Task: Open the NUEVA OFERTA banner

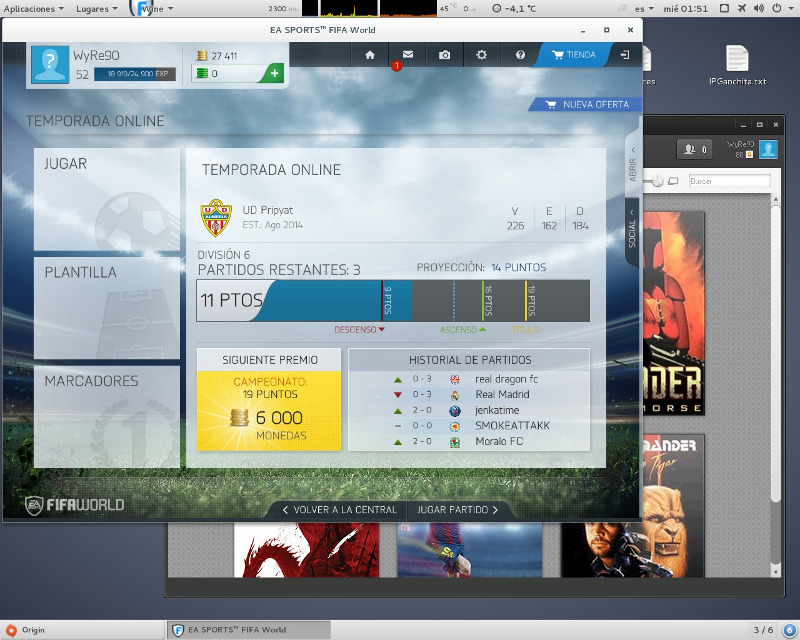Action: pyautogui.click(x=587, y=105)
